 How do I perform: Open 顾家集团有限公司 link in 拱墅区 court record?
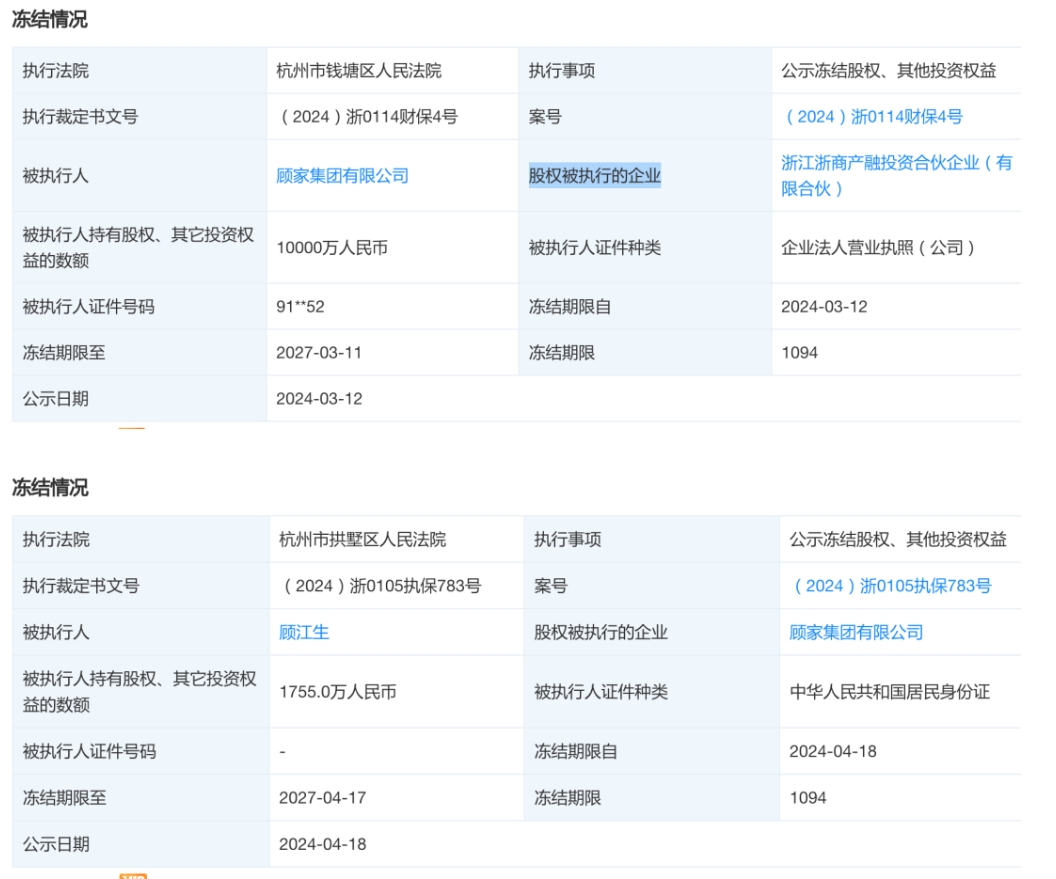click(856, 632)
